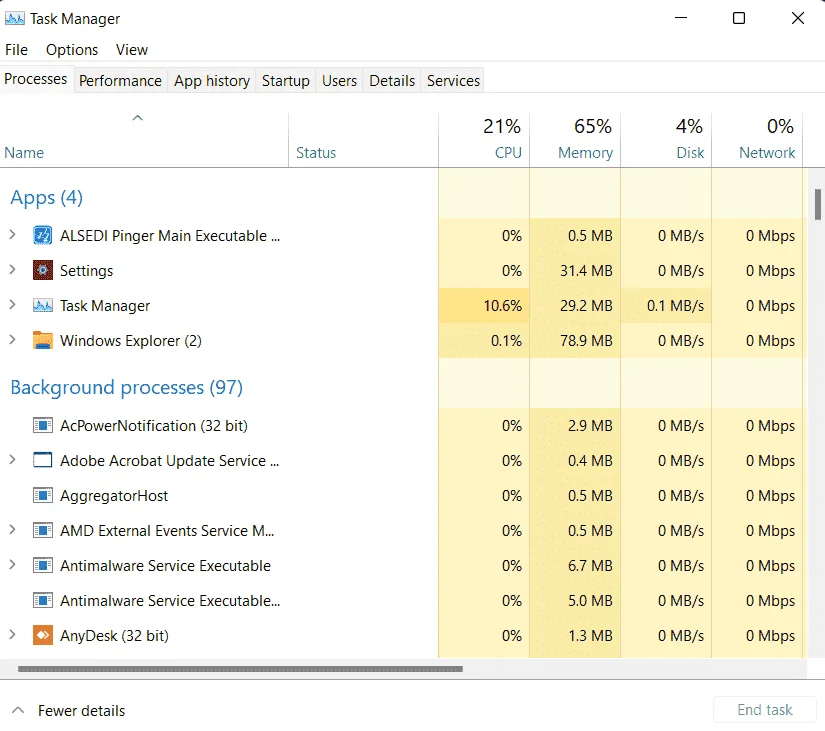Sort processes by Memory column
This screenshot has width=825, height=731.
(x=575, y=140)
